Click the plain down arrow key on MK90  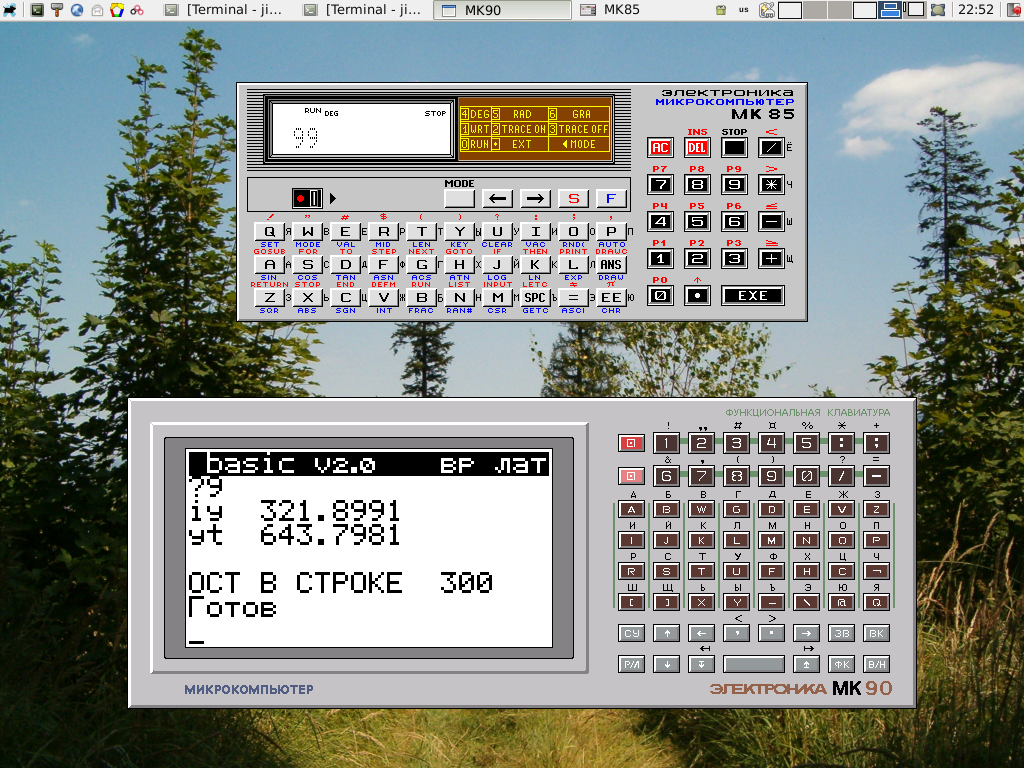point(666,665)
